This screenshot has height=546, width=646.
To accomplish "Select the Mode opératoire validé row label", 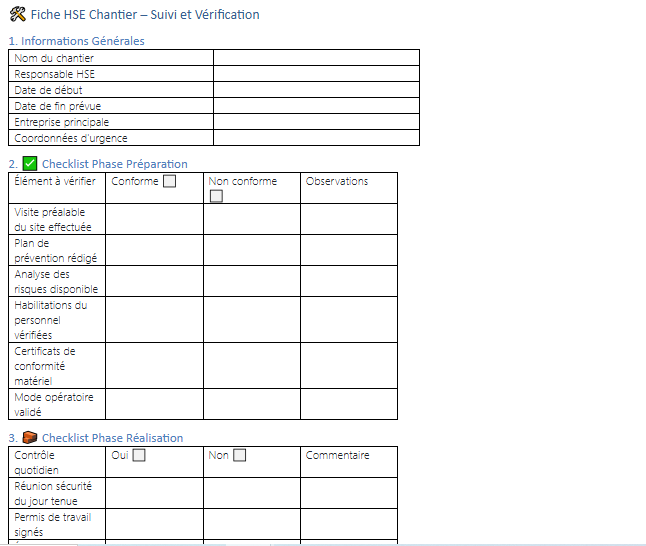I will click(54, 404).
